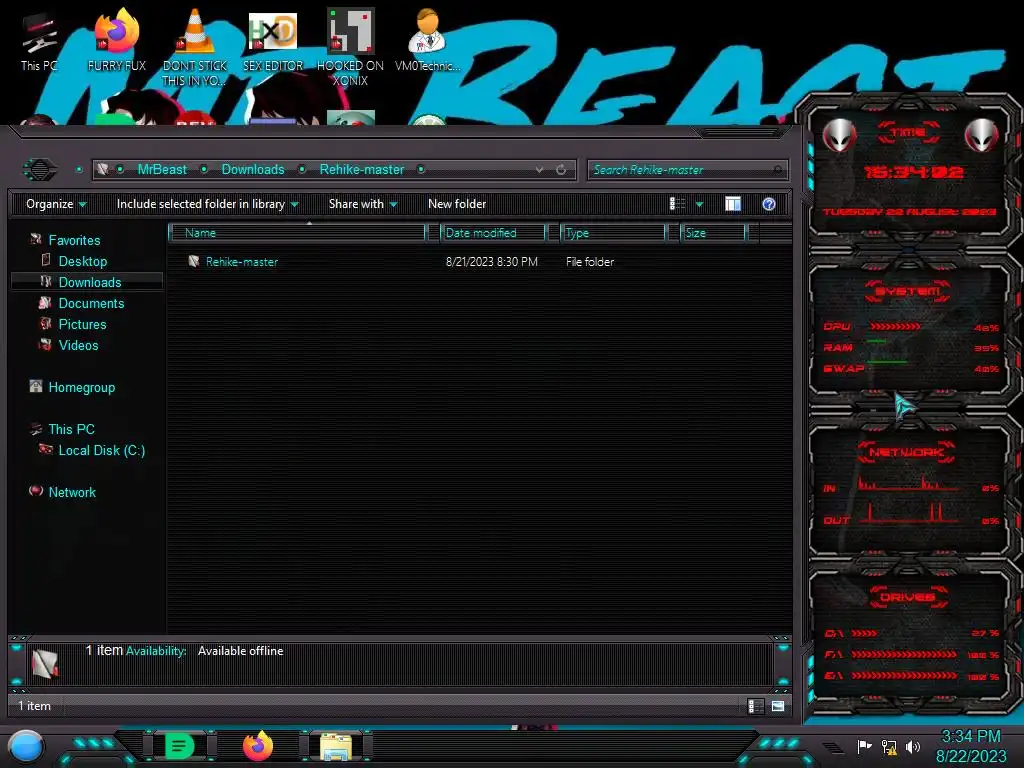Expand the address bar history dropdown chevron
The image size is (1024, 768).
tap(539, 170)
